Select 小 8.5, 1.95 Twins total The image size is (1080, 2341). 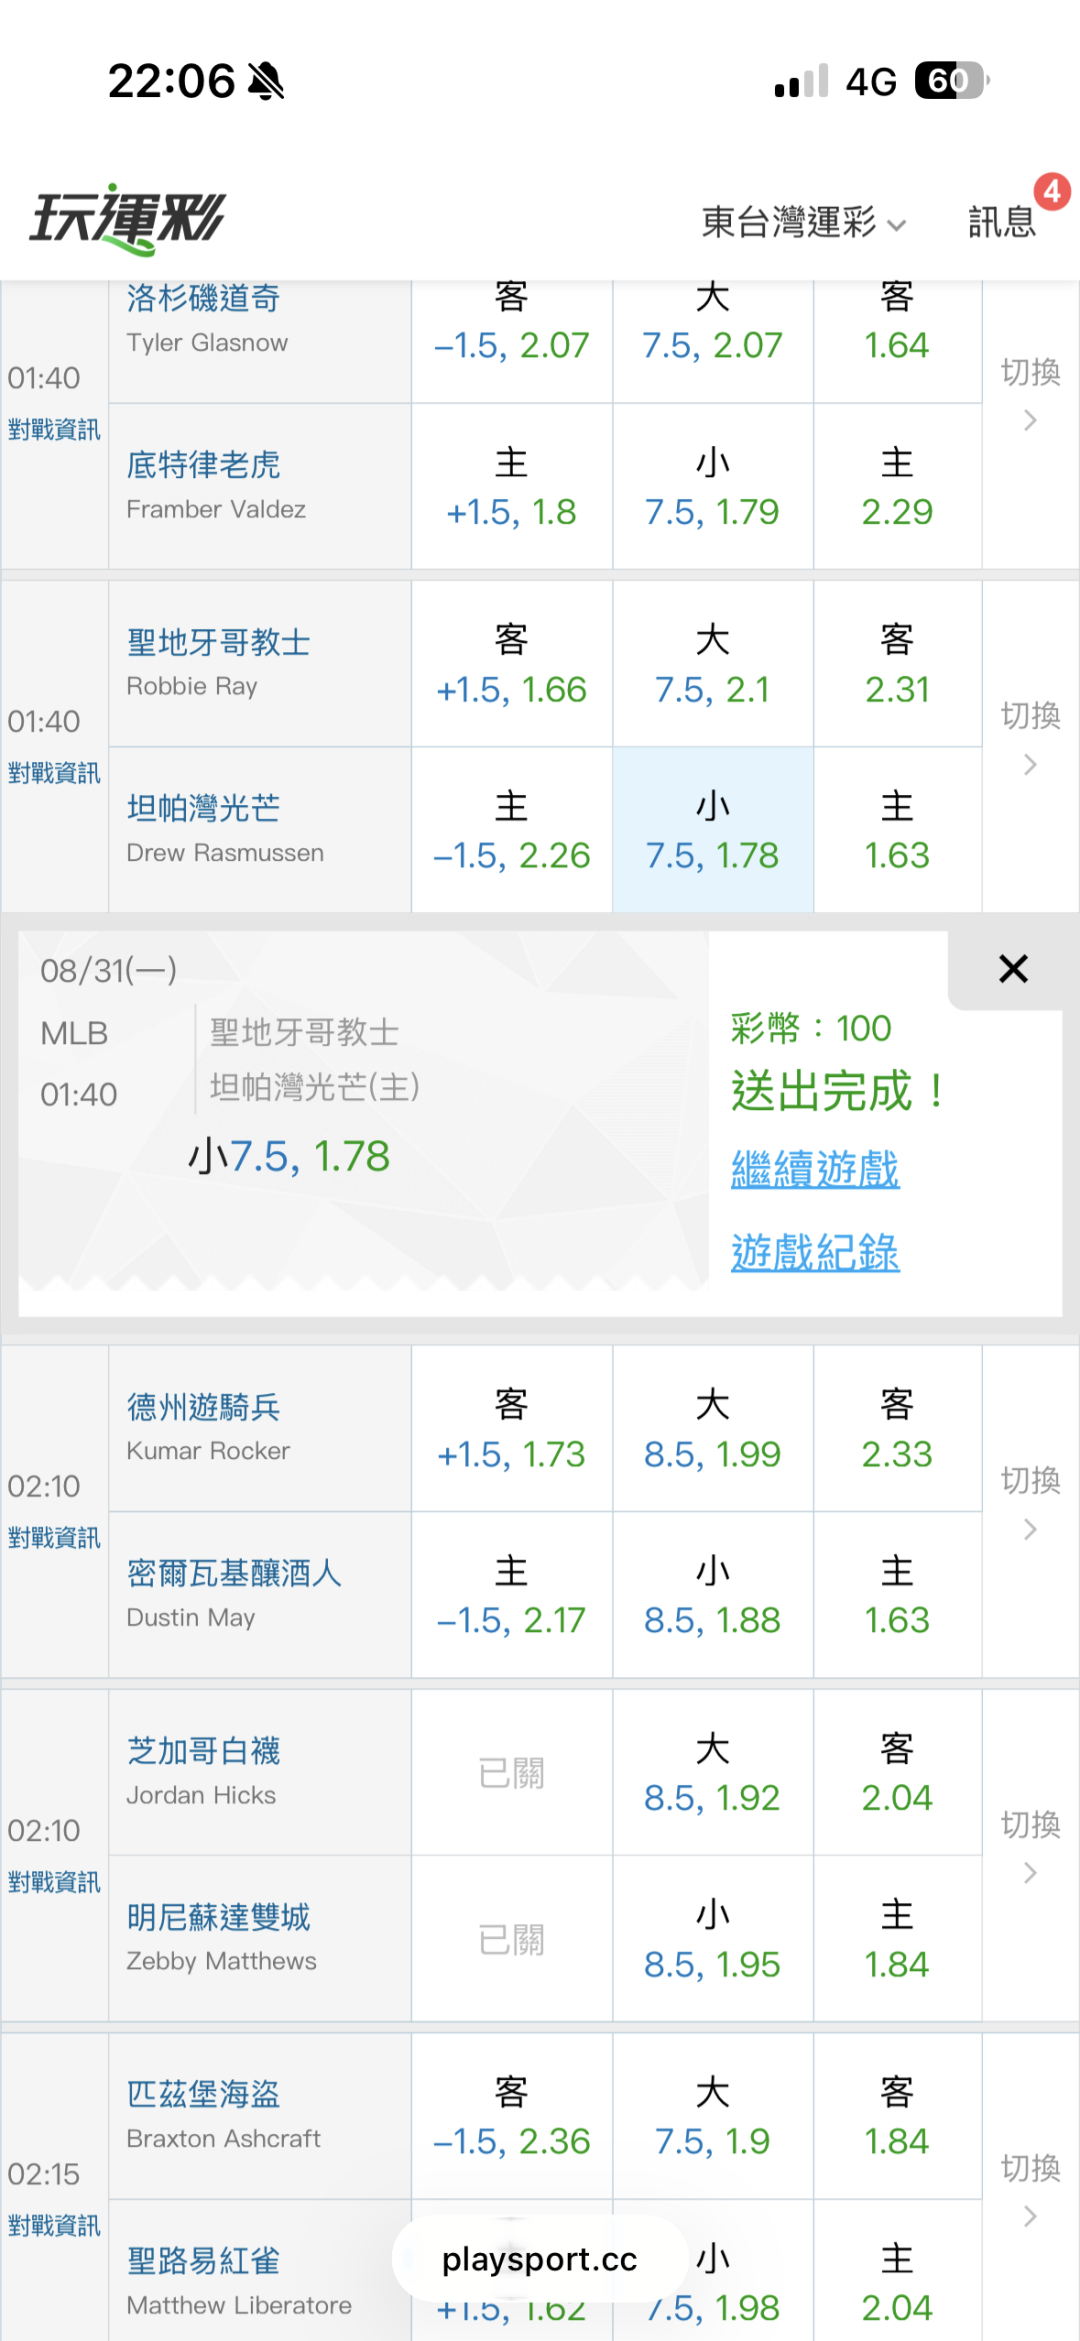coord(712,1939)
